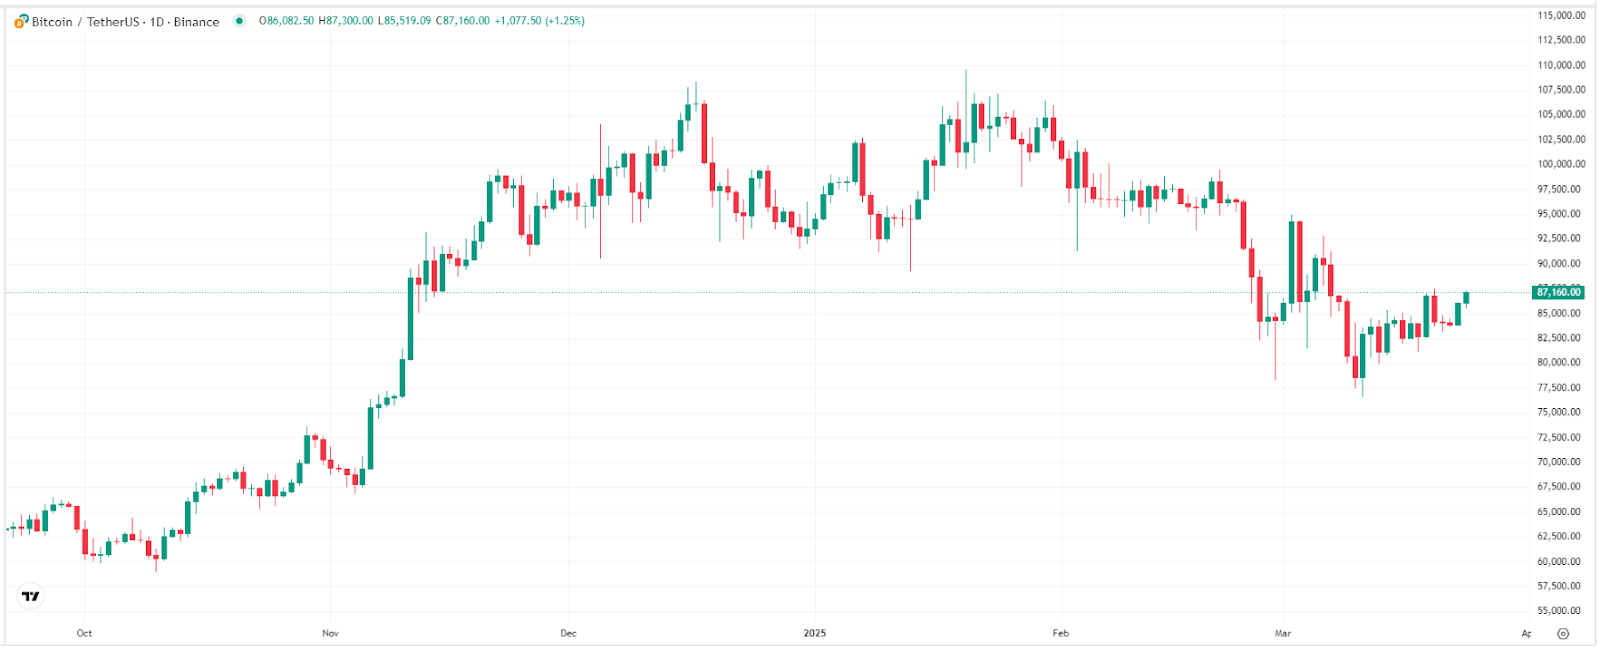Click the Oct label on time axis
This screenshot has width=1600, height=652.
[84, 633]
